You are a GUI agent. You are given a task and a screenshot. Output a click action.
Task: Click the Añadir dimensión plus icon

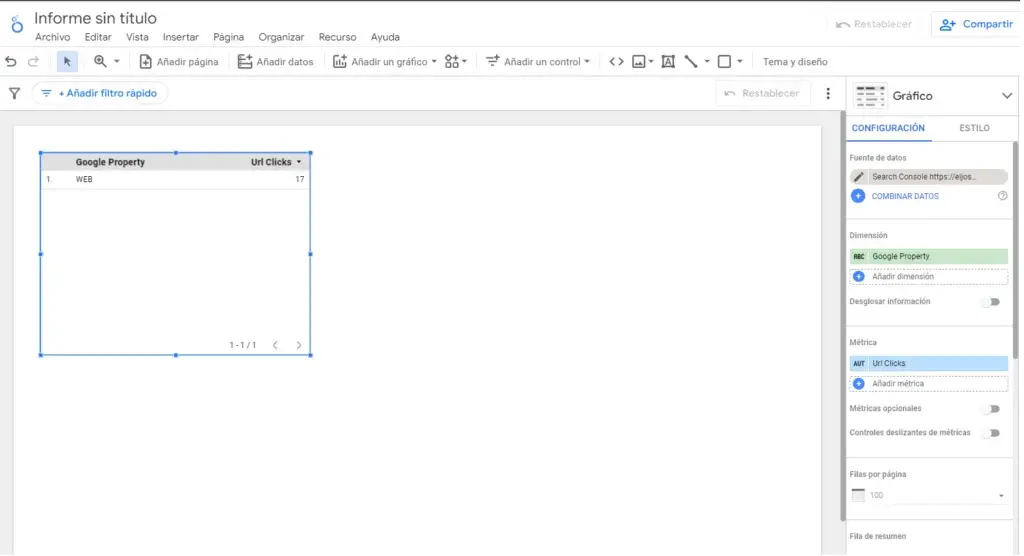(859, 277)
